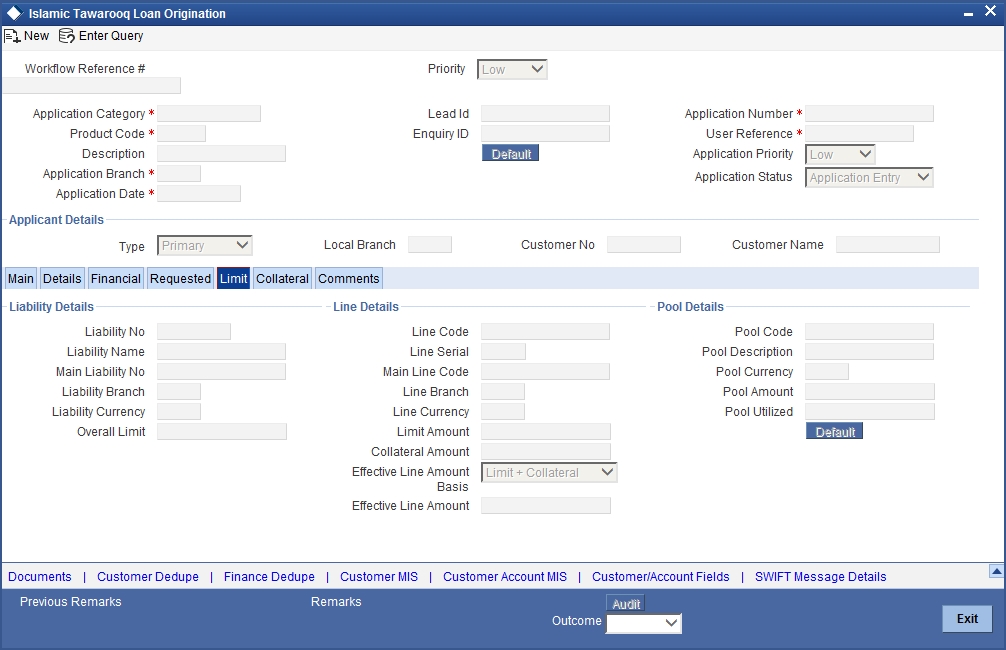The height and width of the screenshot is (650, 1006).
Task: Click the Limit Amount field
Action: click(x=546, y=431)
